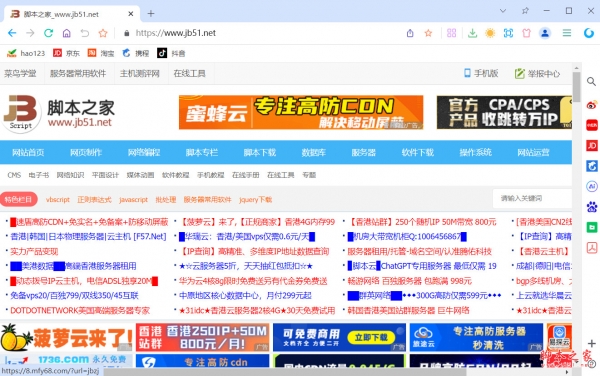This screenshot has width=600, height=376.
Task: Expand the tab list dropdown chevron
Action: (503, 11)
